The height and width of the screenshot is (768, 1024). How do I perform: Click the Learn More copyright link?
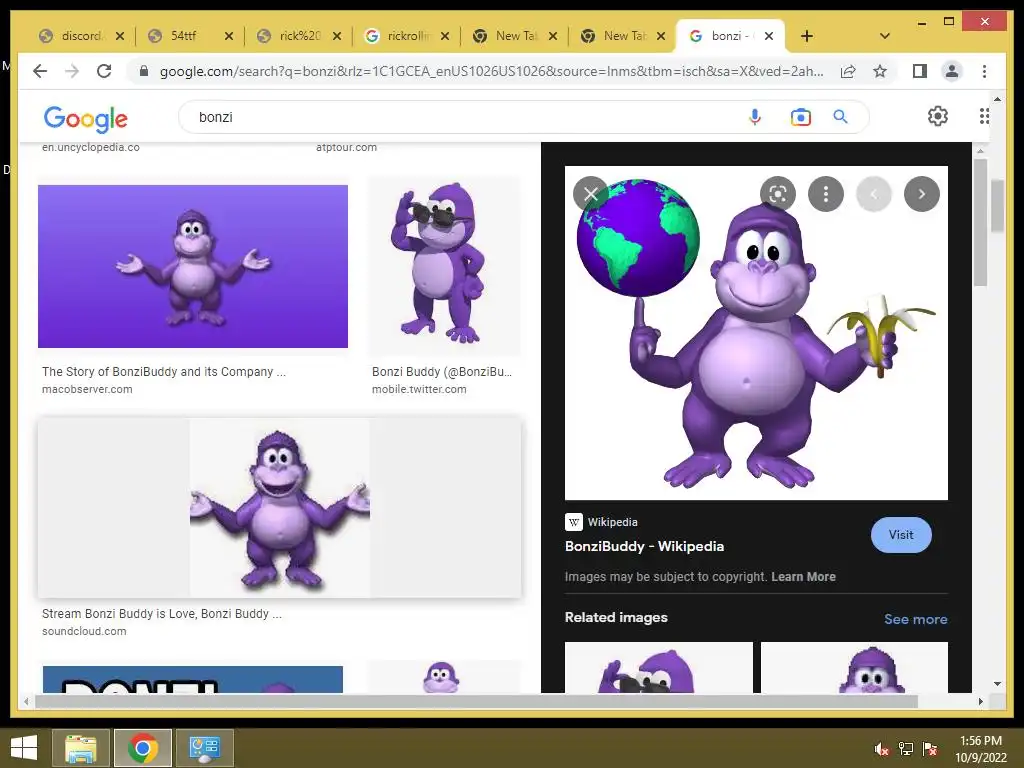(803, 577)
